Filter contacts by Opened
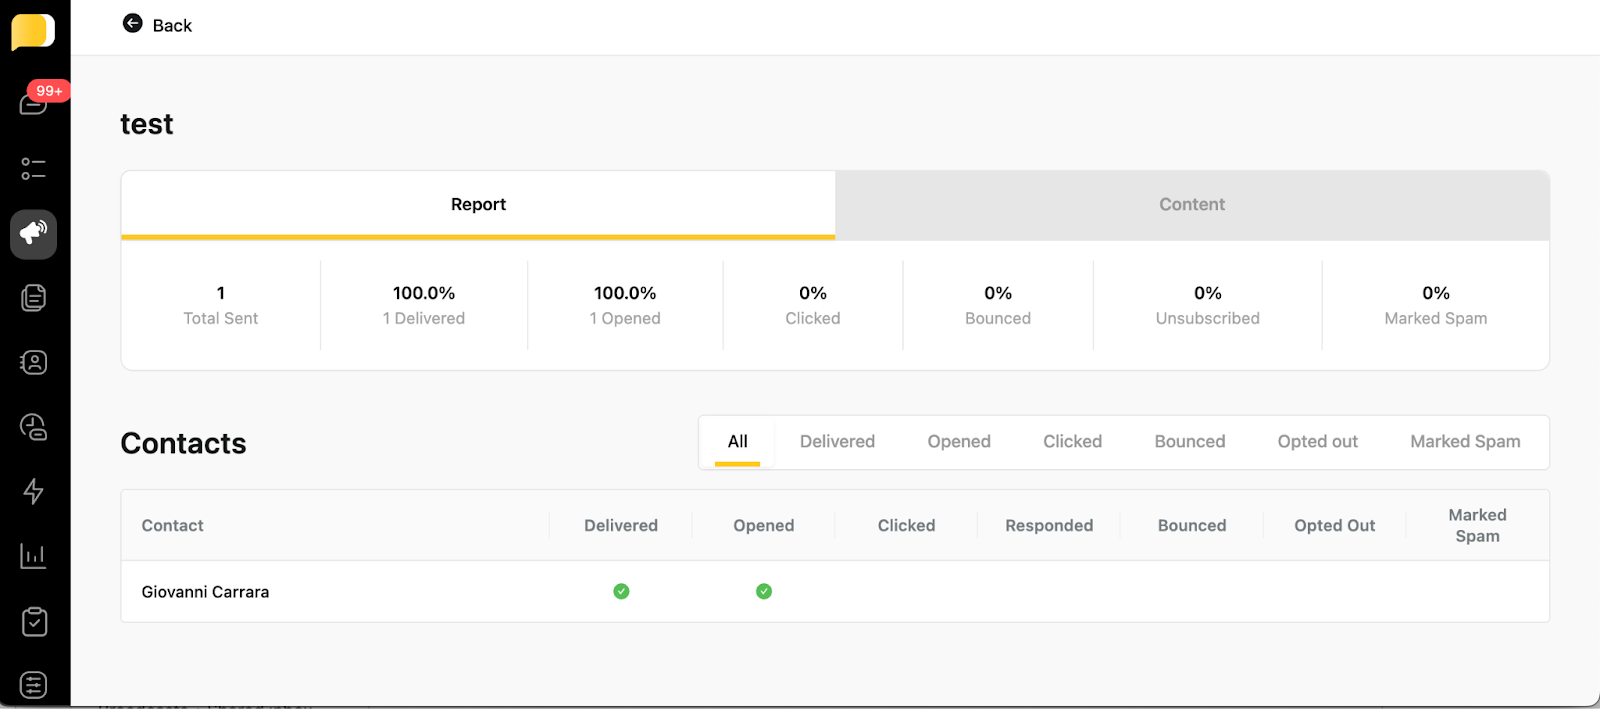Screen dimensions: 1600x709 [958, 441]
